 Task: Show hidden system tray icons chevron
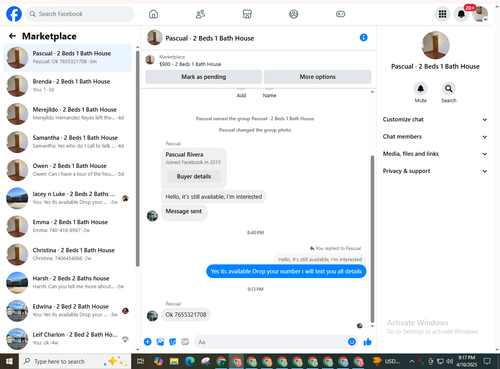412,361
